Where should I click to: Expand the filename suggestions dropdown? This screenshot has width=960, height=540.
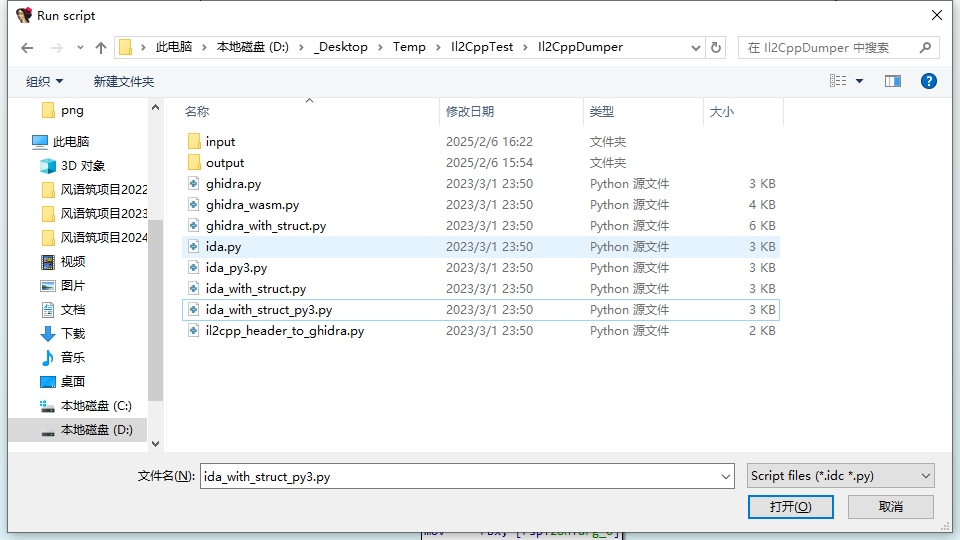click(726, 477)
